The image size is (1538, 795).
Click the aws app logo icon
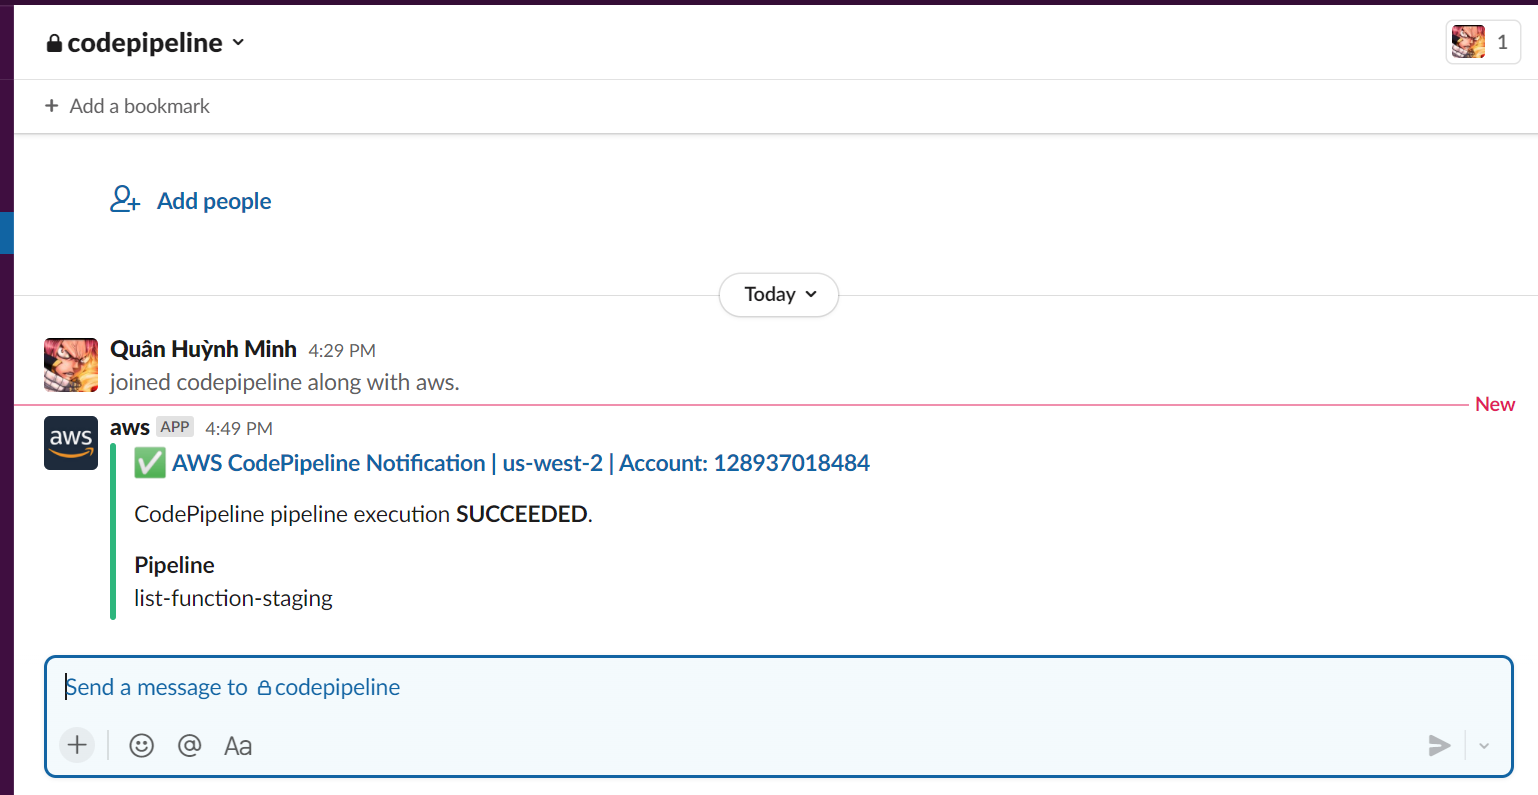tap(71, 443)
